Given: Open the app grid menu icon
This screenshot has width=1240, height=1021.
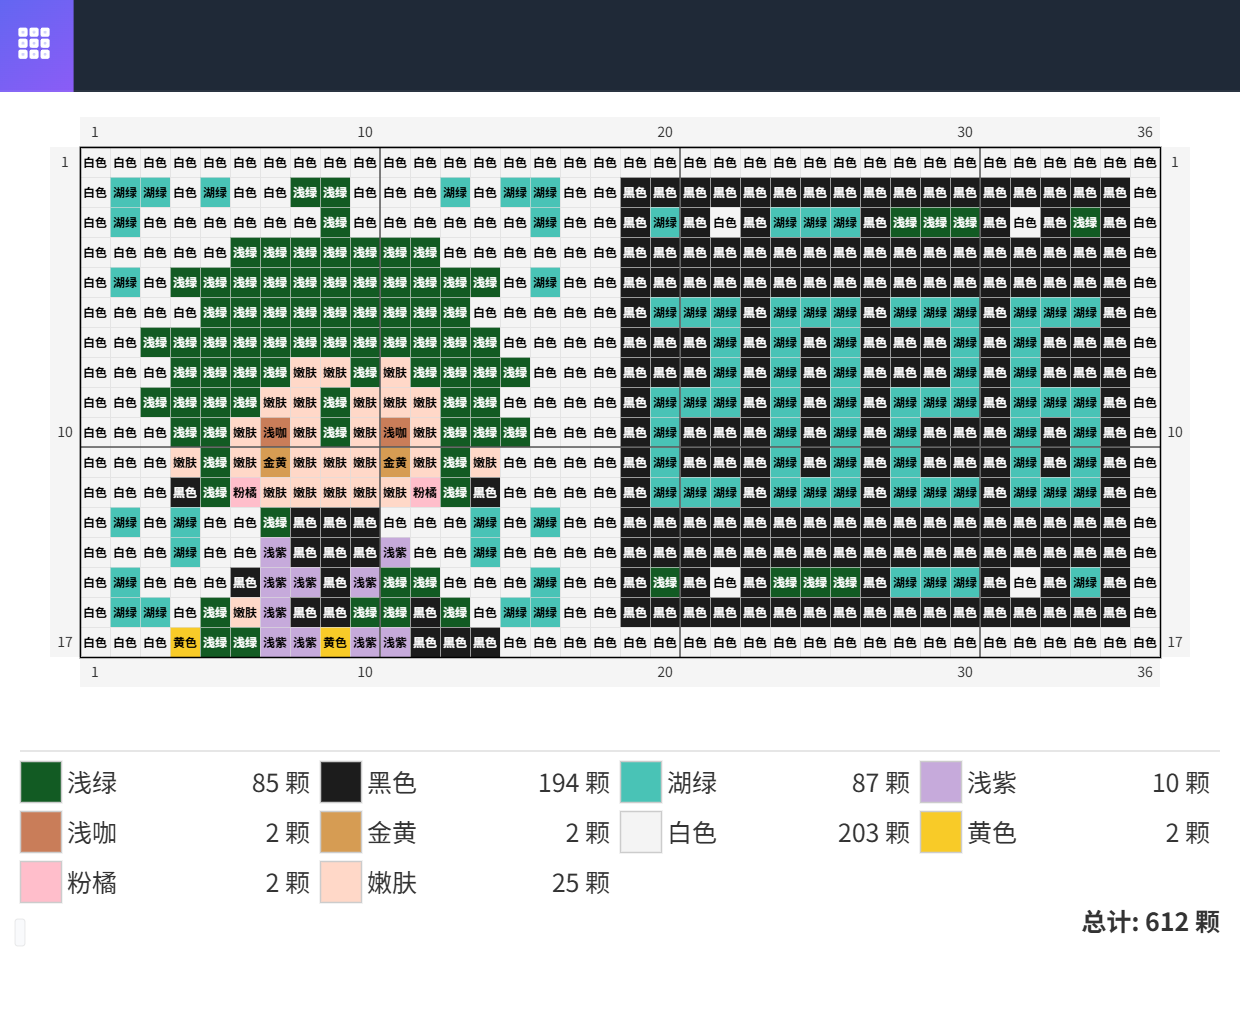Looking at the screenshot, I should (34, 43).
